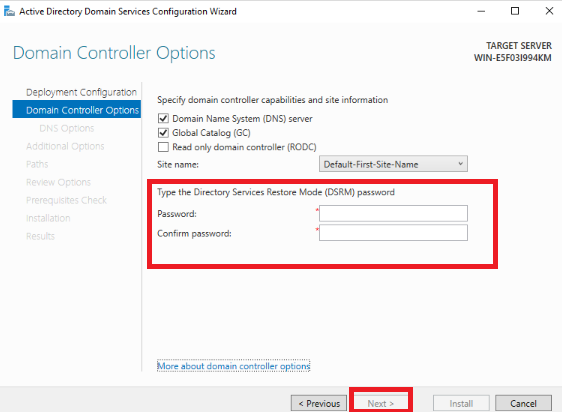The width and height of the screenshot is (562, 412).
Task: Minimize the wizard window
Action: coord(481,11)
